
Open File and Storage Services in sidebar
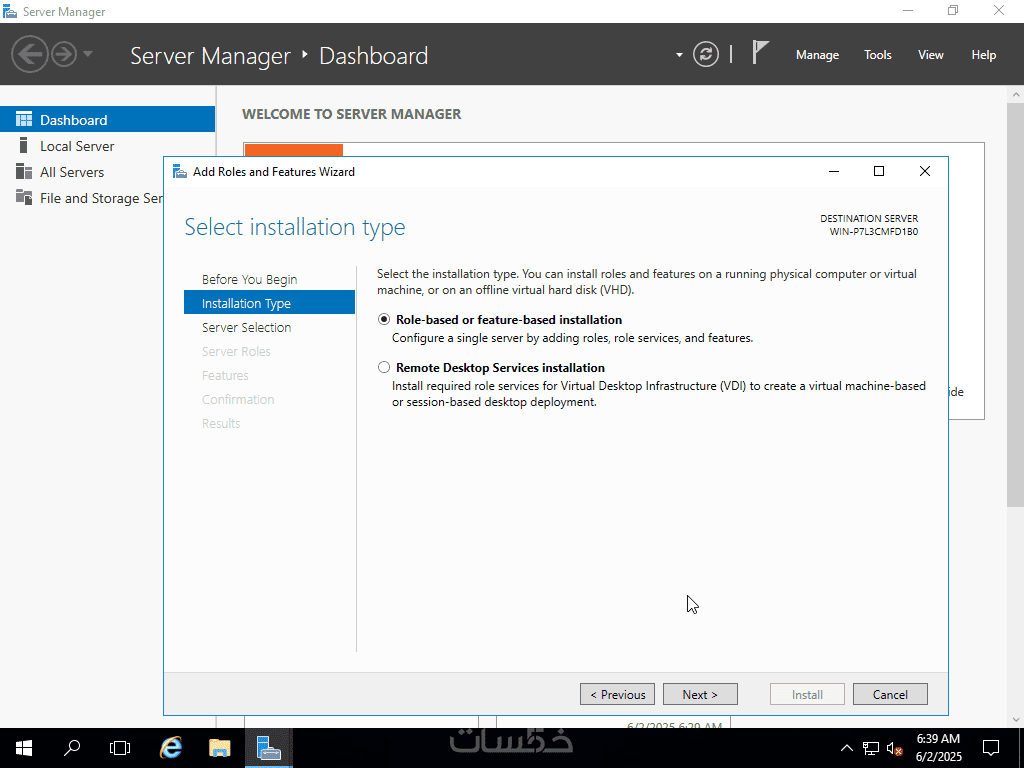pos(82,198)
